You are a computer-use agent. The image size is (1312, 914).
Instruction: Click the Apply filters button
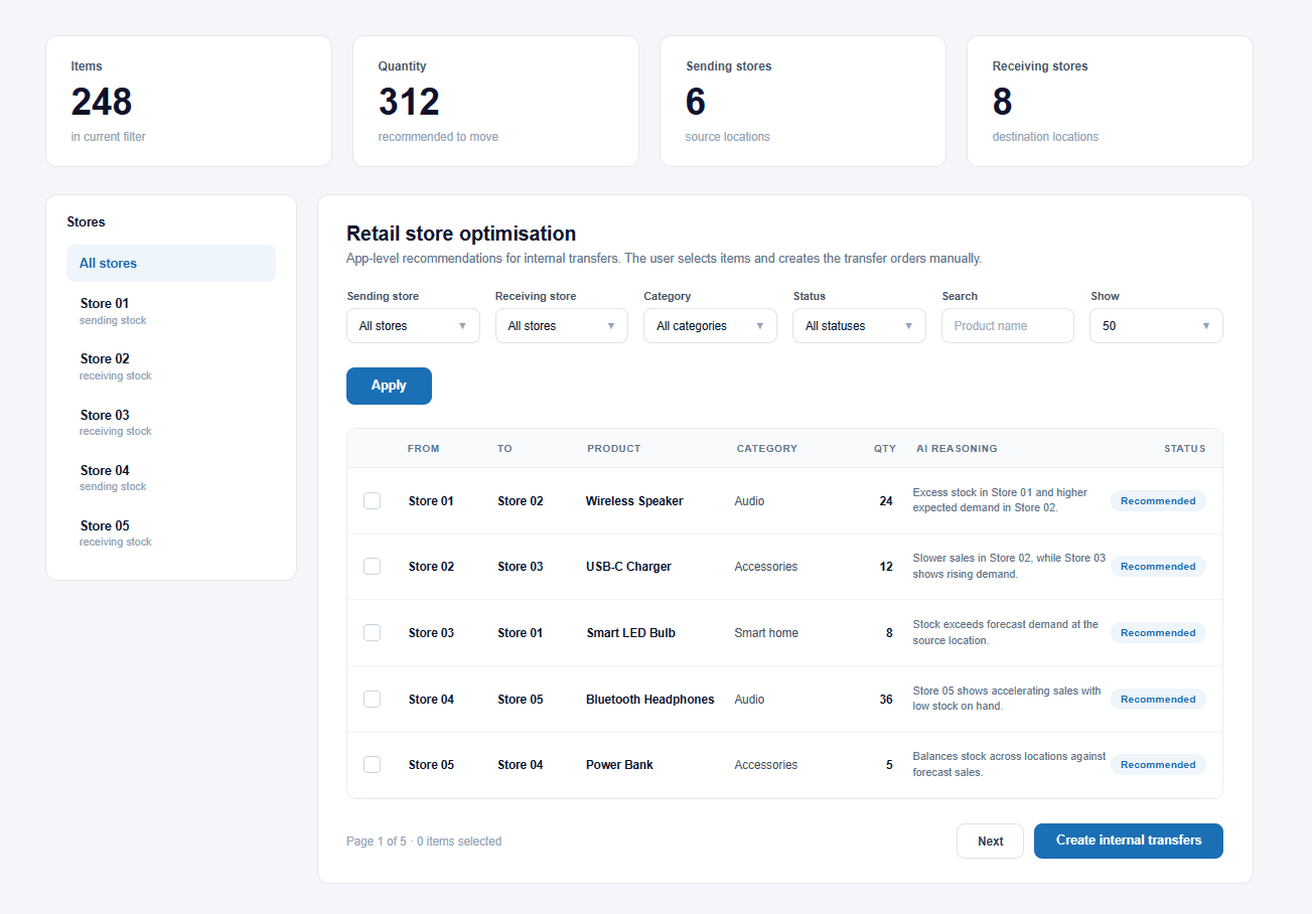pos(389,386)
